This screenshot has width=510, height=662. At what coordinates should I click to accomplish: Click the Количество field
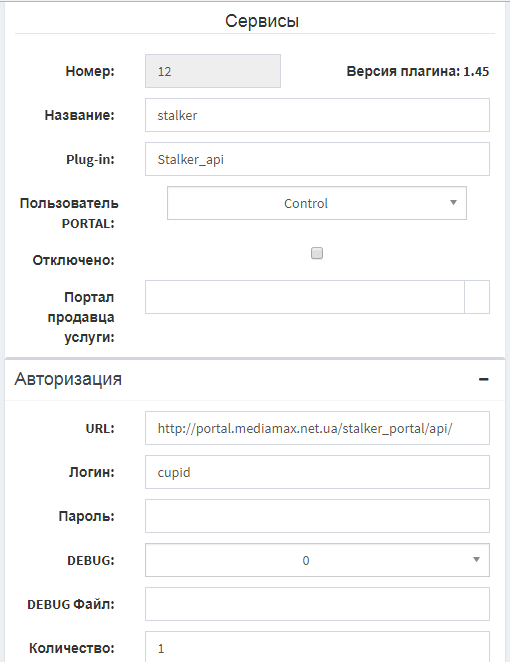[x=317, y=647]
